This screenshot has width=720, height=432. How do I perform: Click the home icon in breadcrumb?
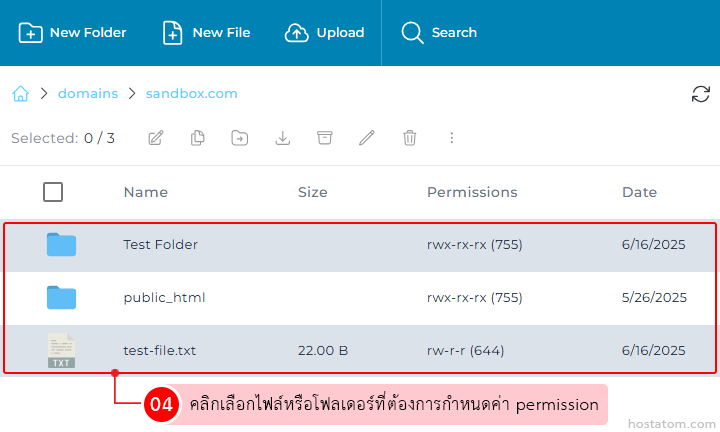[20, 94]
